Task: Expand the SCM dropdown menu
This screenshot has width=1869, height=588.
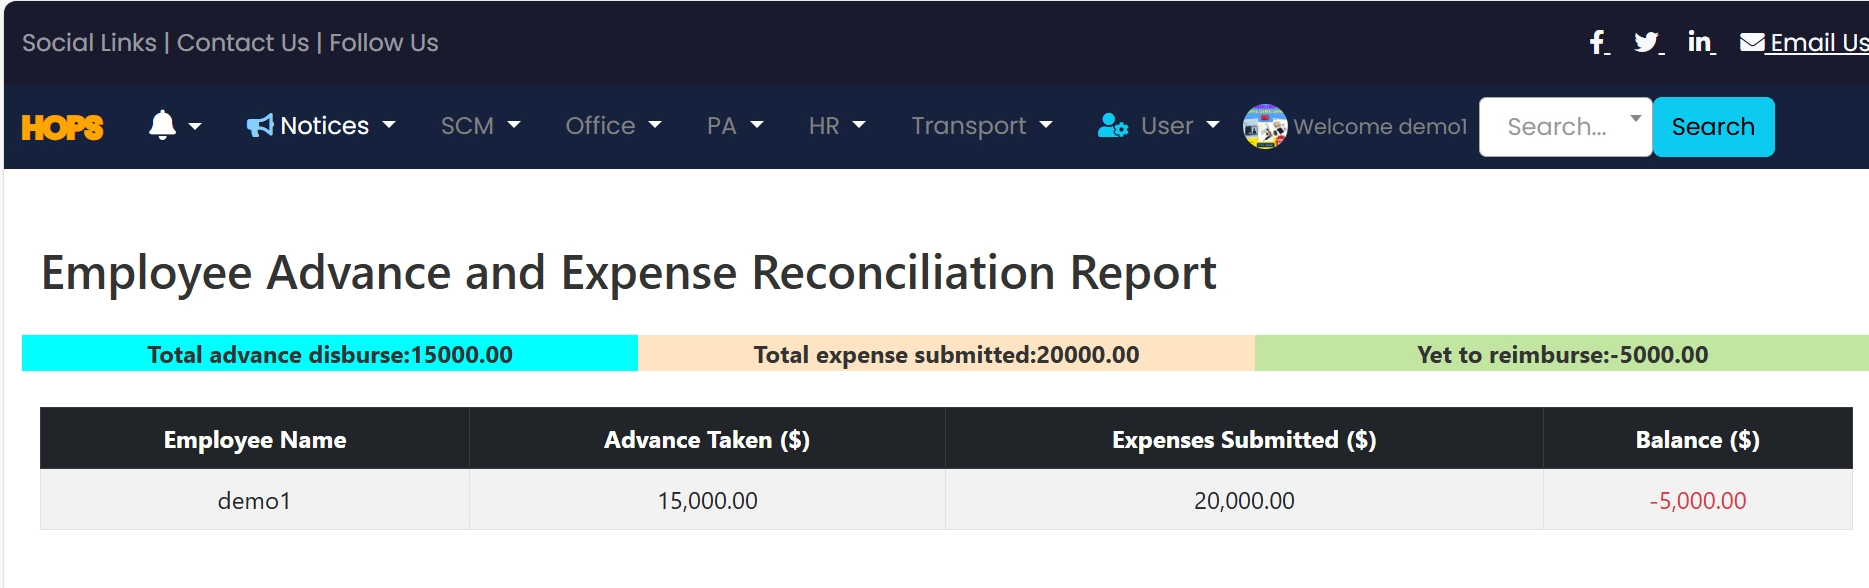Action: click(480, 126)
